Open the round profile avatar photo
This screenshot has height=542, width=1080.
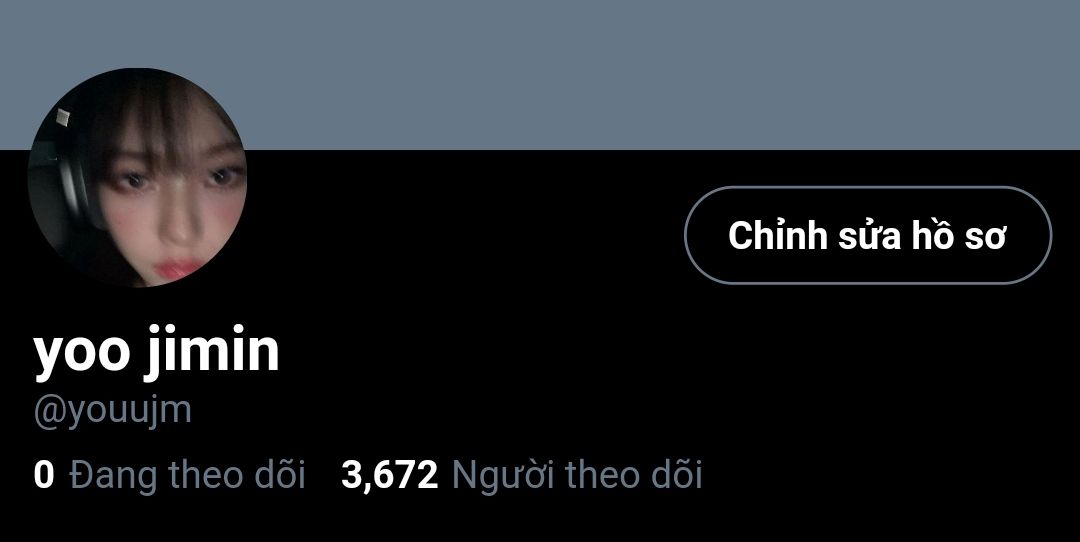137,177
